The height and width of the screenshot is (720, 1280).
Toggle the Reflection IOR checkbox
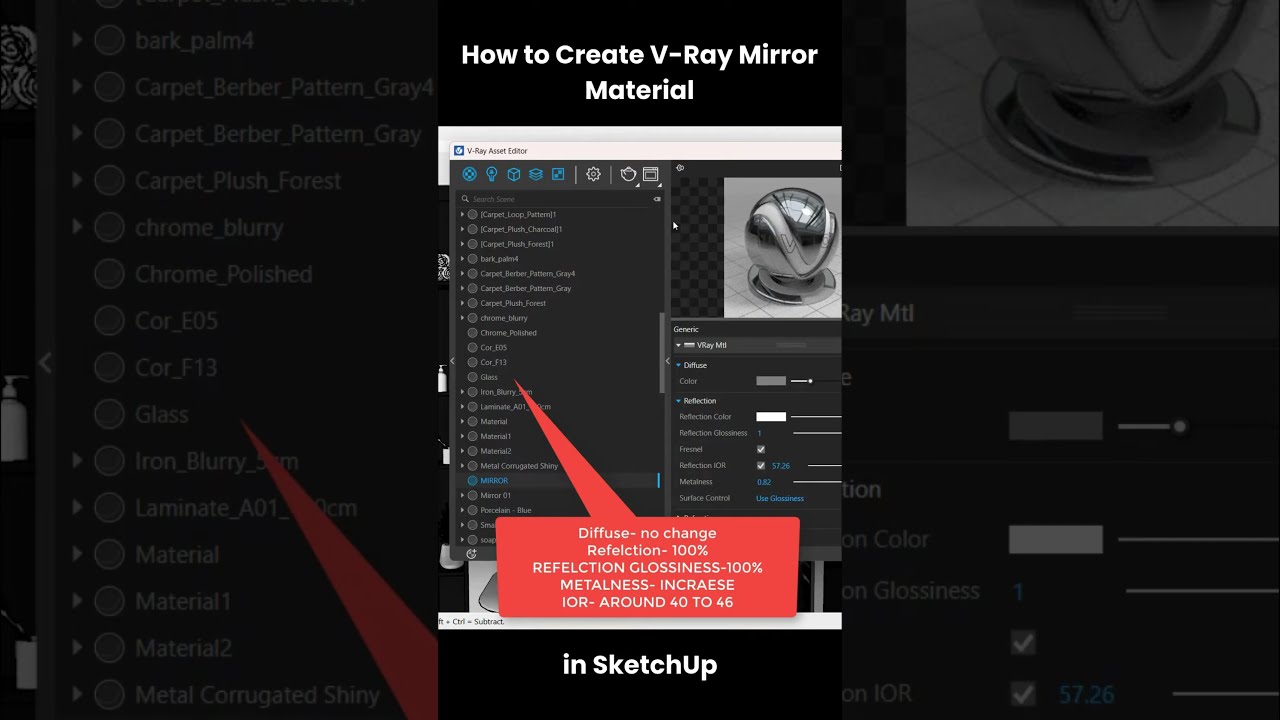[761, 465]
